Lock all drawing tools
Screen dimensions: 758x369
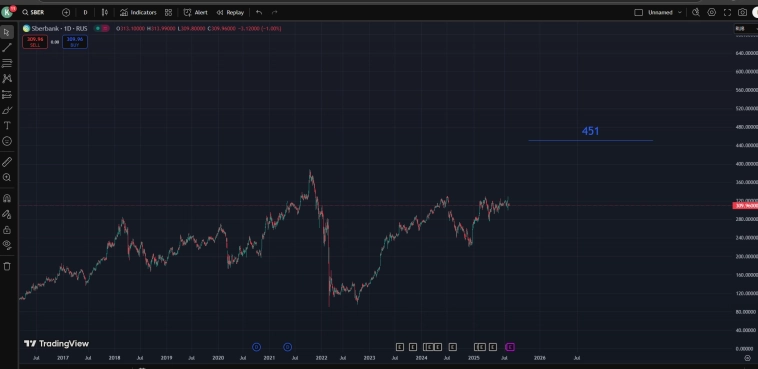pyautogui.click(x=7, y=230)
